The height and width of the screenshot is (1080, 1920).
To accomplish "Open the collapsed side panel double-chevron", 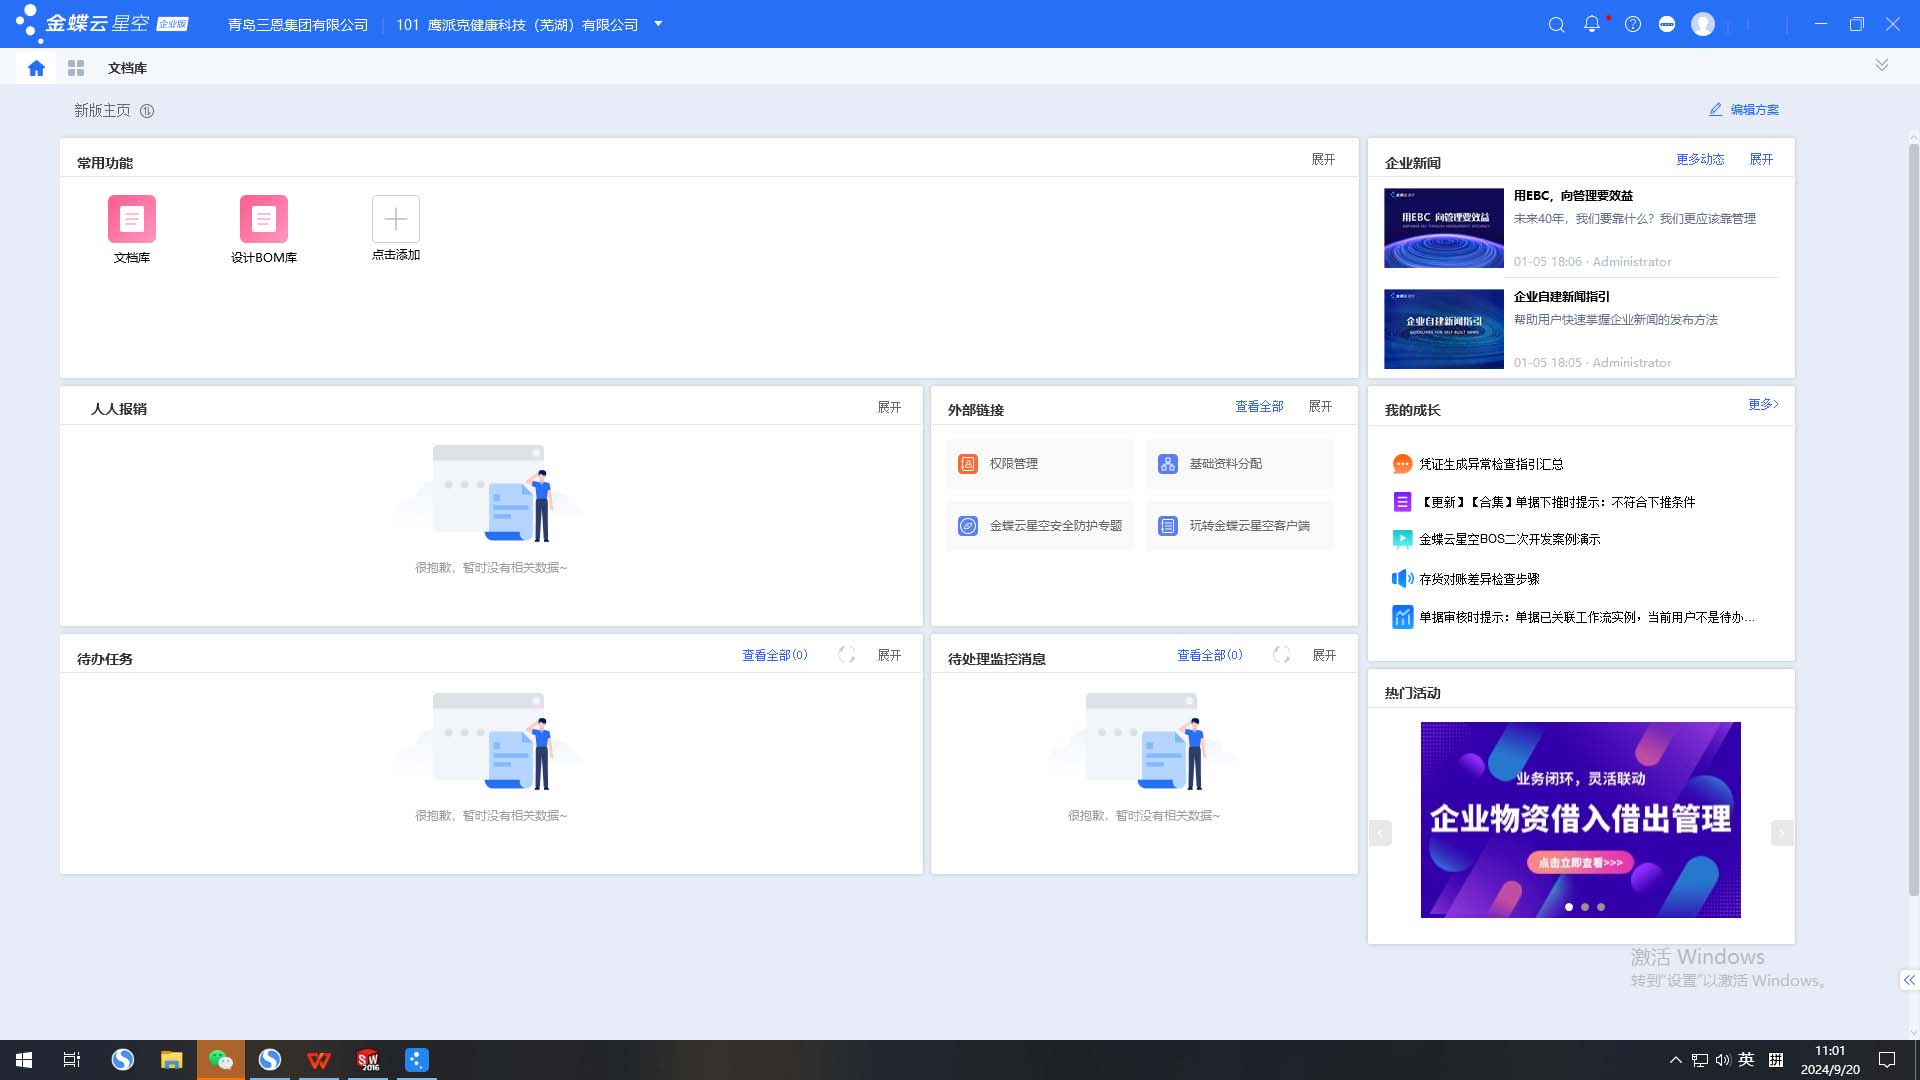I will 1909,981.
